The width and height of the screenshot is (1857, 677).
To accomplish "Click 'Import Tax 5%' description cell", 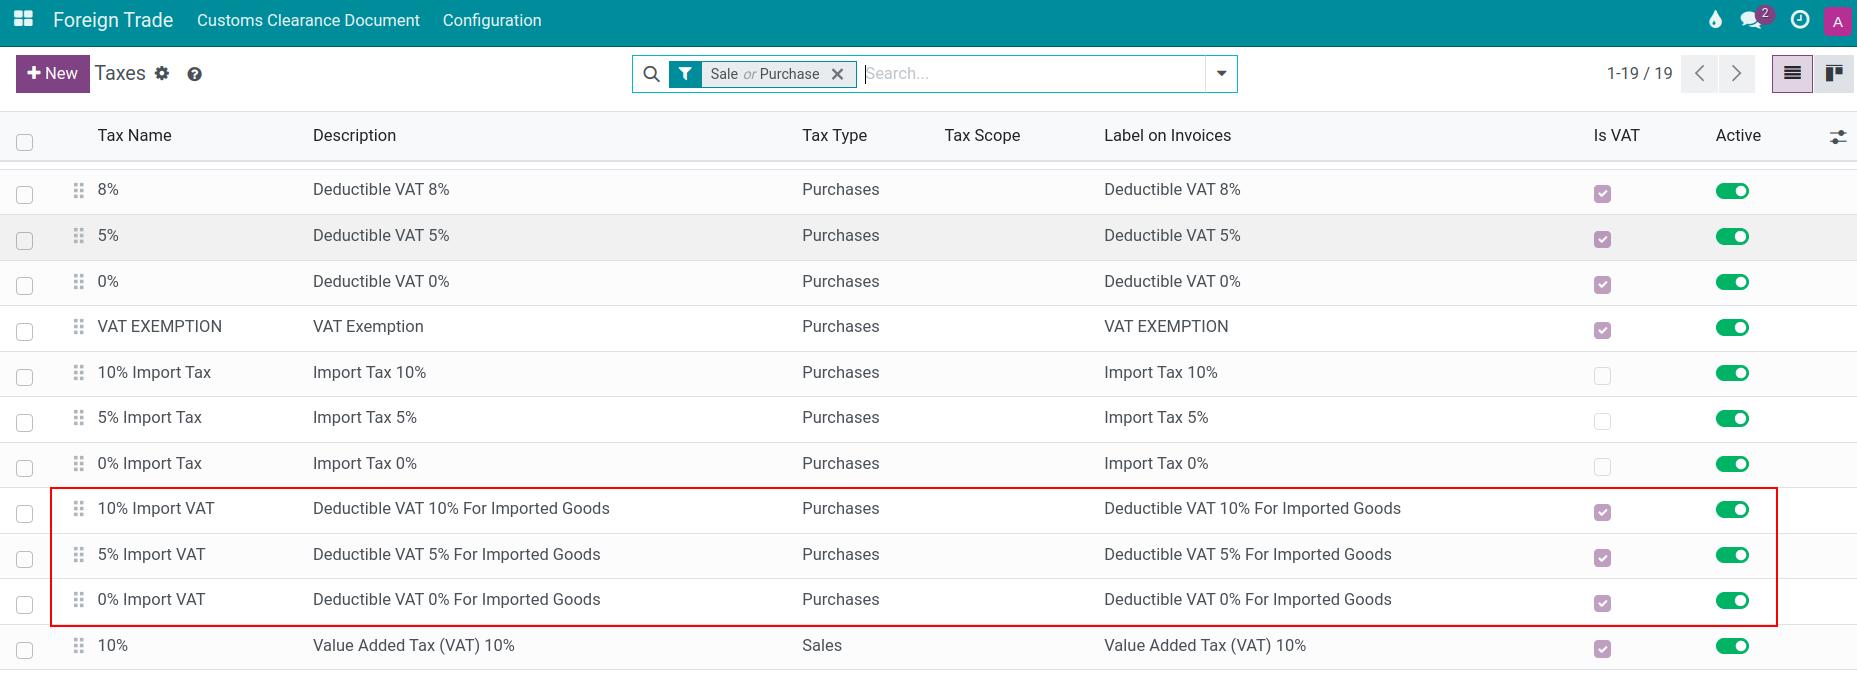I will (365, 418).
